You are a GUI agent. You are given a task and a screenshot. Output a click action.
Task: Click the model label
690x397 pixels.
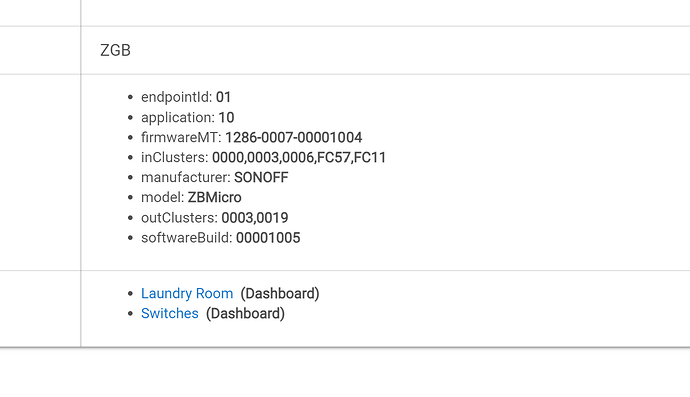click(x=162, y=198)
